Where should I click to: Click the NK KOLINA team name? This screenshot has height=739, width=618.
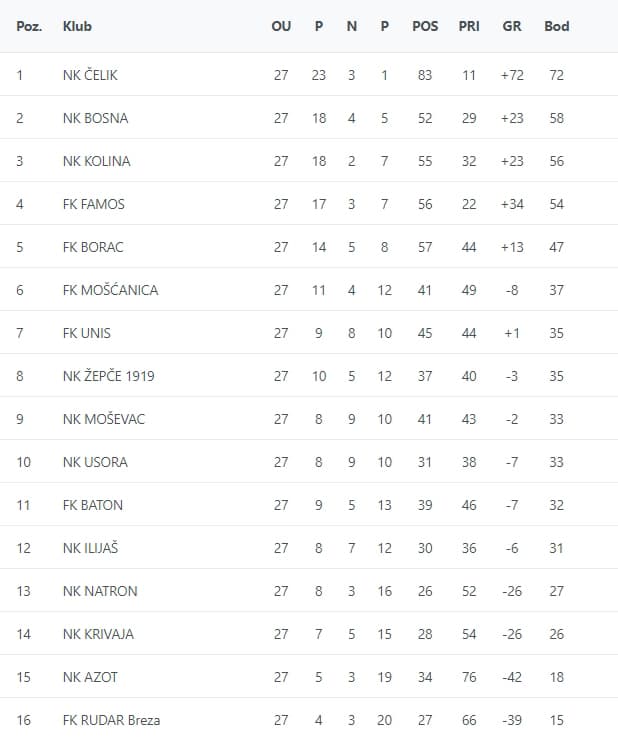click(x=96, y=161)
